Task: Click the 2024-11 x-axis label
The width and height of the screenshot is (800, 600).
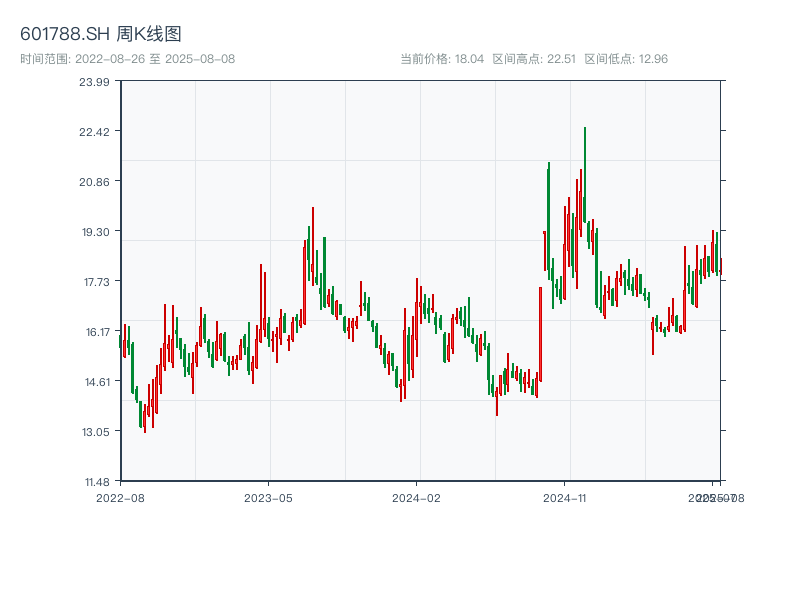Action: [564, 498]
